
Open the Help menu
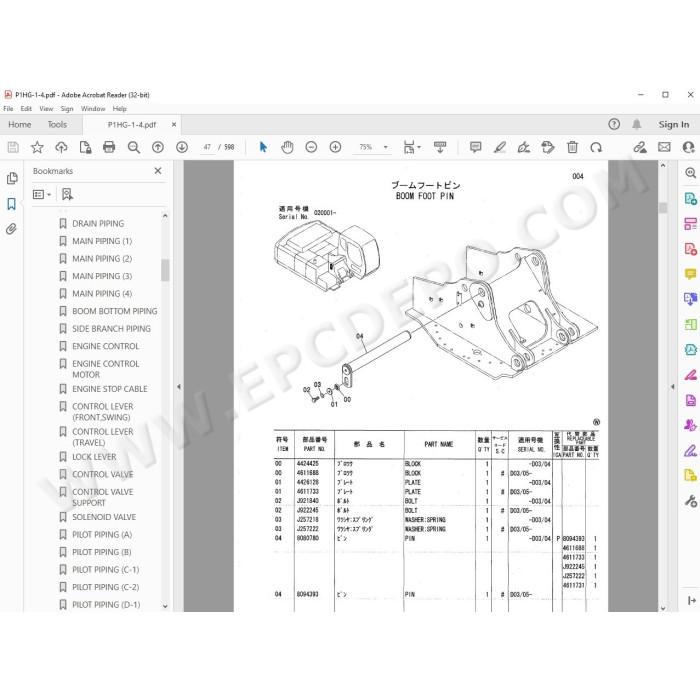(119, 108)
